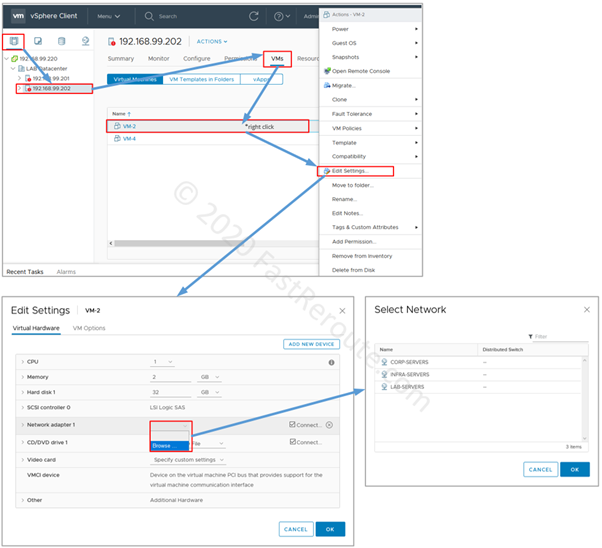Switch to VM Options tab
The height and width of the screenshot is (548, 602).
pos(89,328)
